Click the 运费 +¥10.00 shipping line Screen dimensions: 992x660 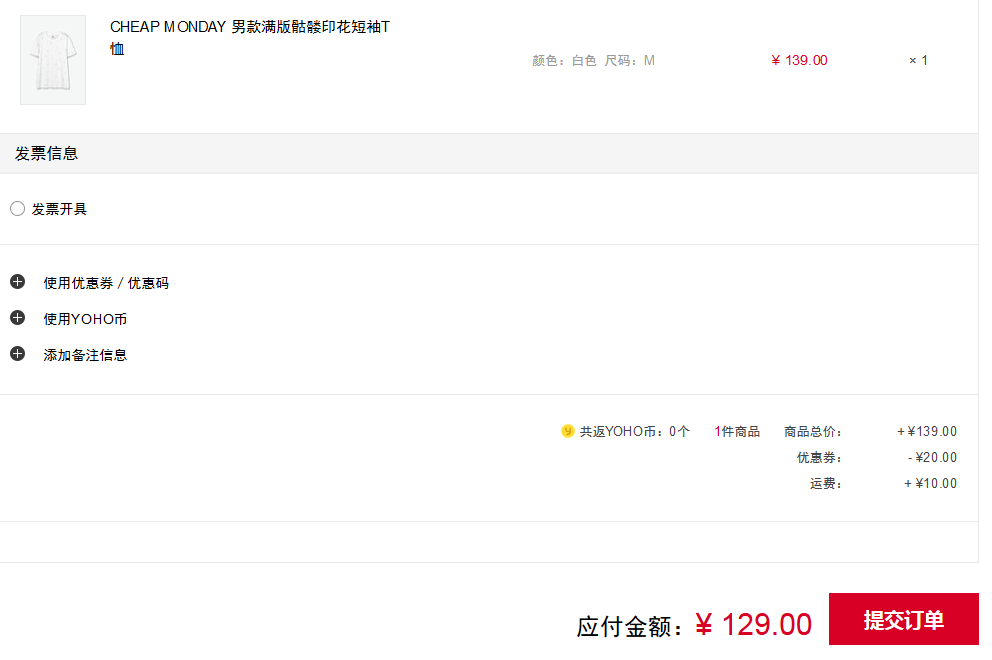point(883,483)
